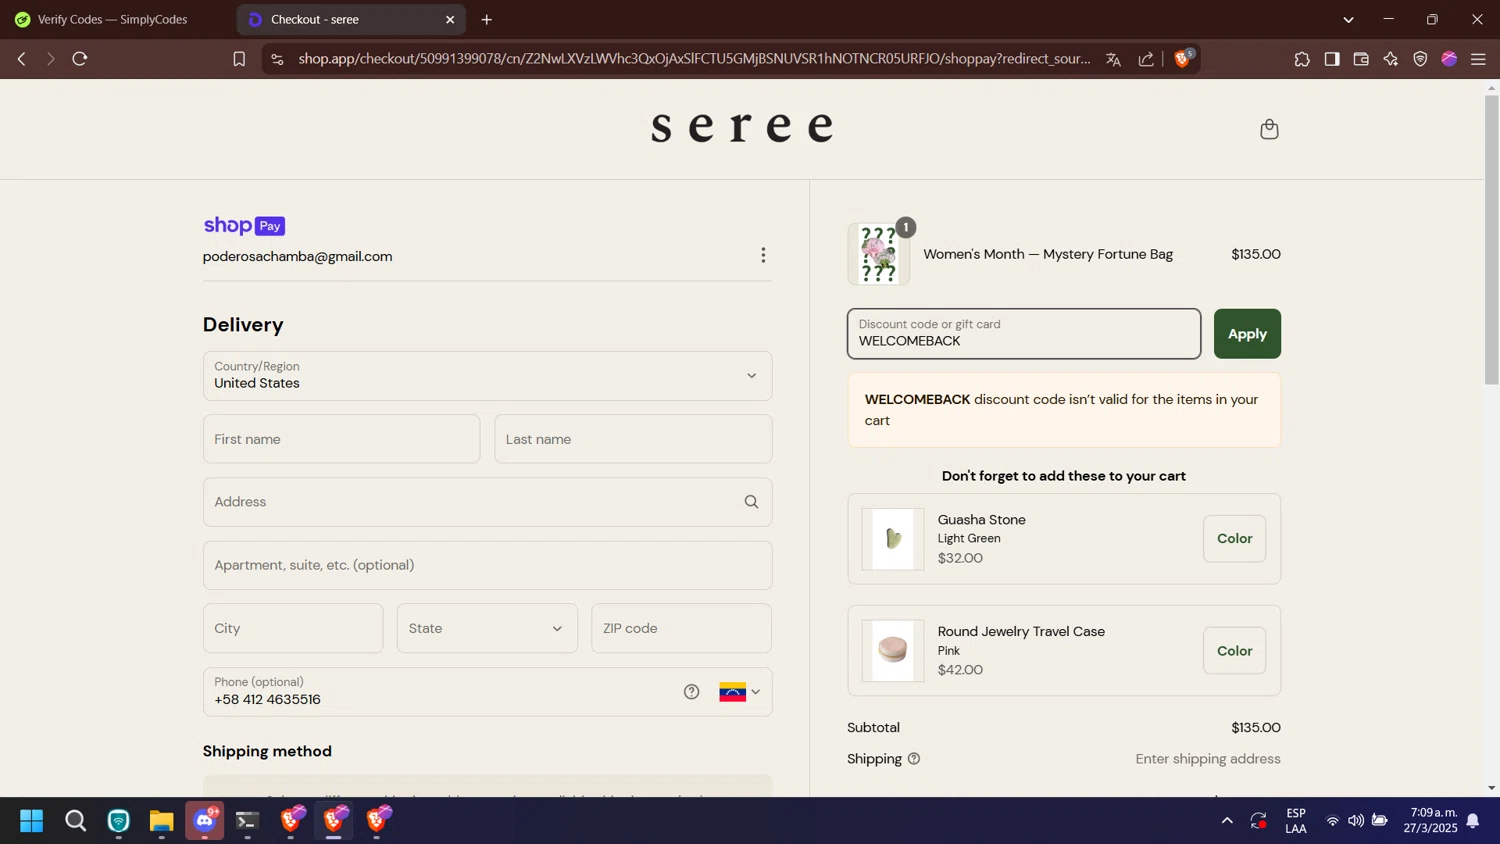
Task: Click the poderosachamba@gmail.com email text
Action: point(297,257)
